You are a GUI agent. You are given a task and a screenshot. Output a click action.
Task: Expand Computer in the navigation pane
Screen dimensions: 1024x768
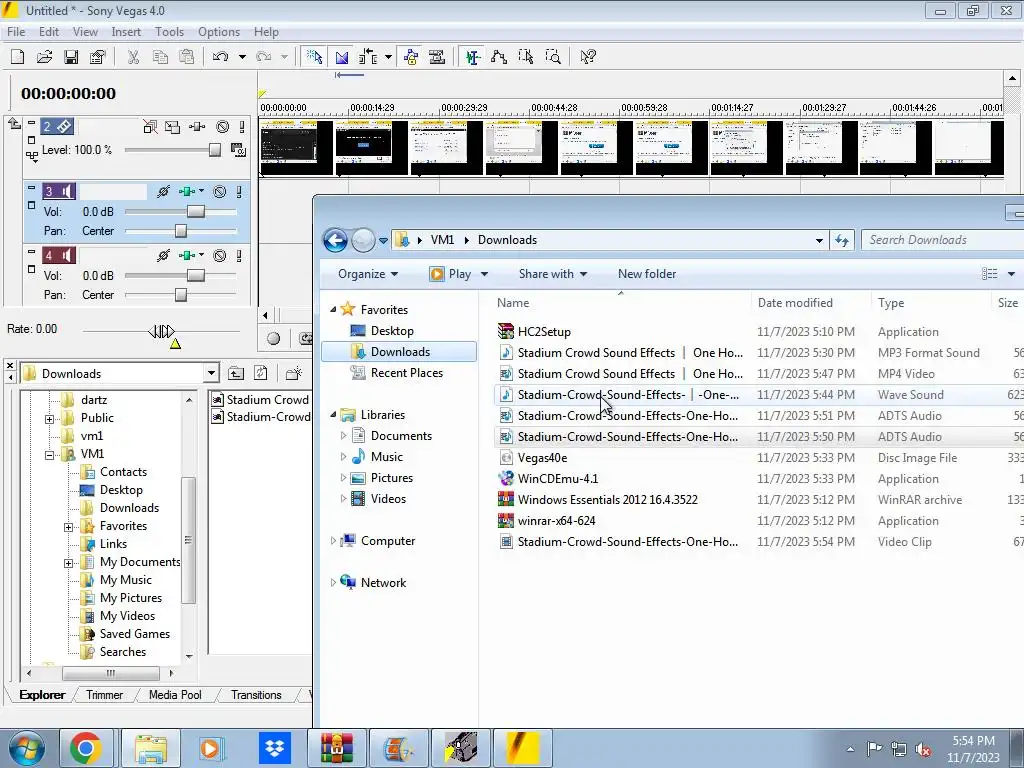click(333, 541)
